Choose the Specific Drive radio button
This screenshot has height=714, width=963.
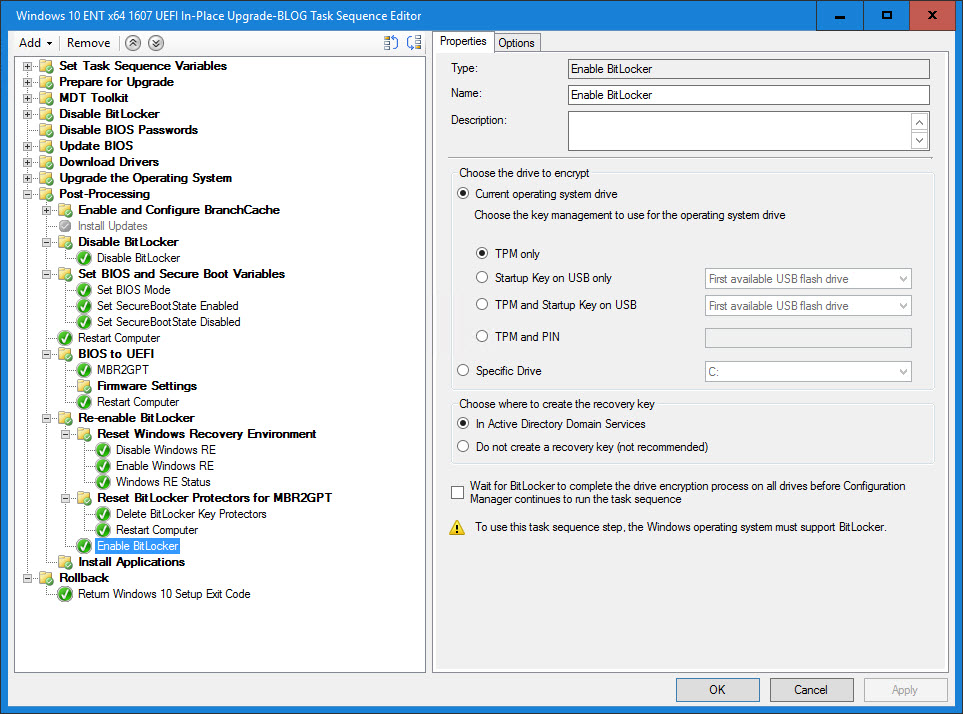click(463, 371)
